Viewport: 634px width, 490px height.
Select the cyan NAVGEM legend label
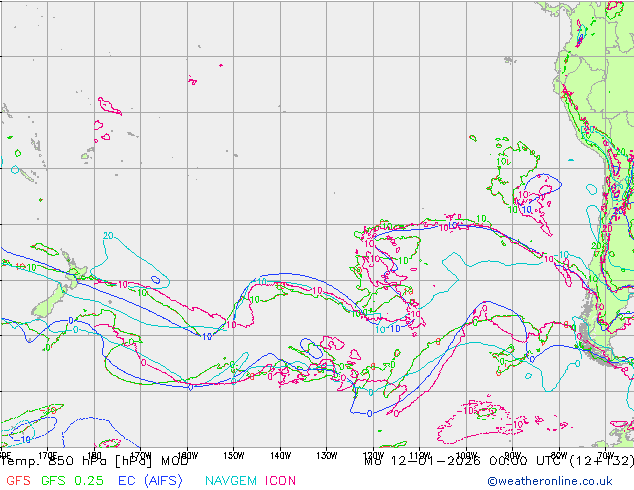(231, 481)
